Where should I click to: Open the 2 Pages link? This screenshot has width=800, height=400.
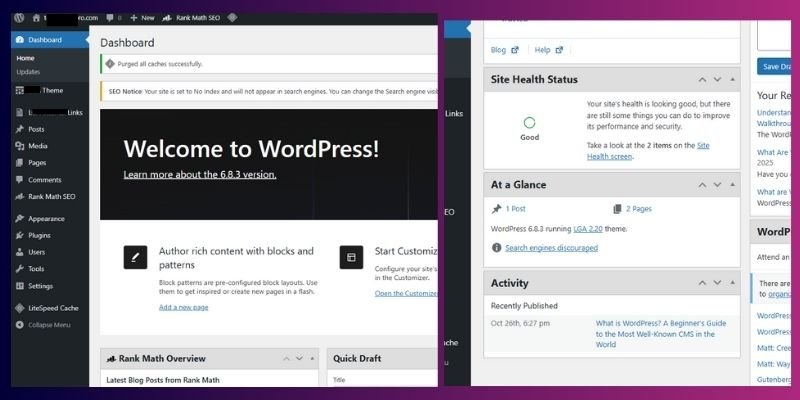pyautogui.click(x=639, y=209)
